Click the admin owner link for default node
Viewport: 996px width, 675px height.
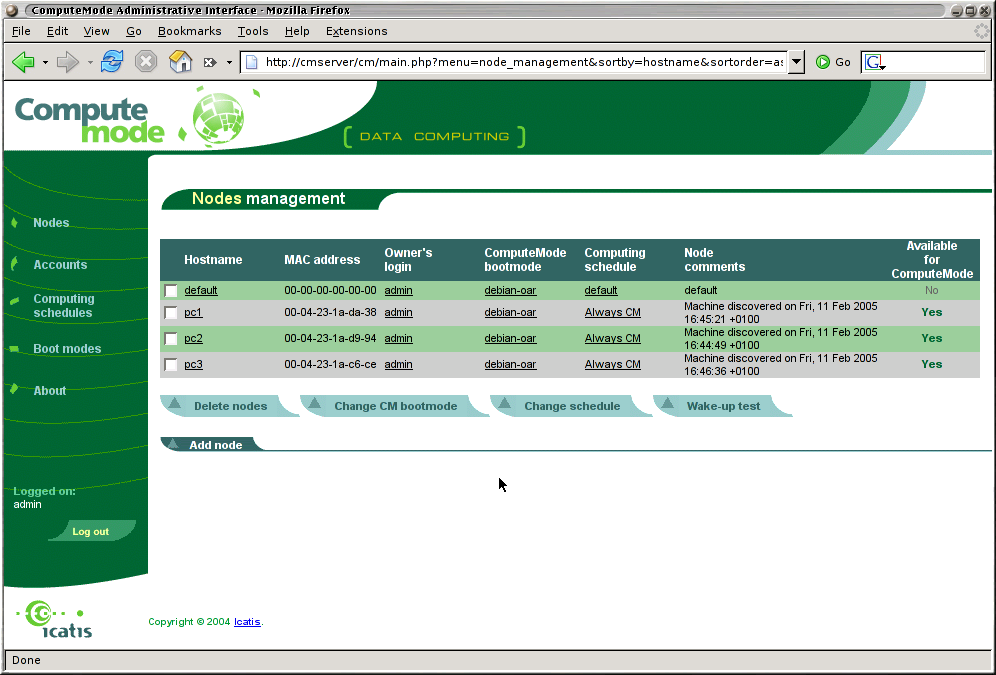398,290
